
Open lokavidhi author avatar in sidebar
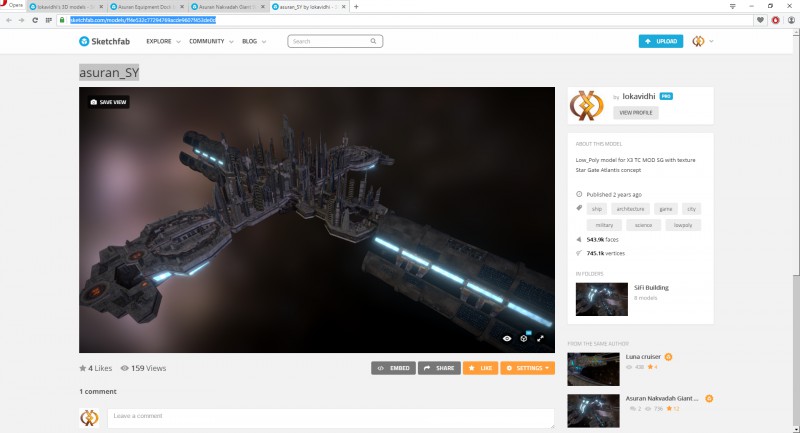click(587, 106)
